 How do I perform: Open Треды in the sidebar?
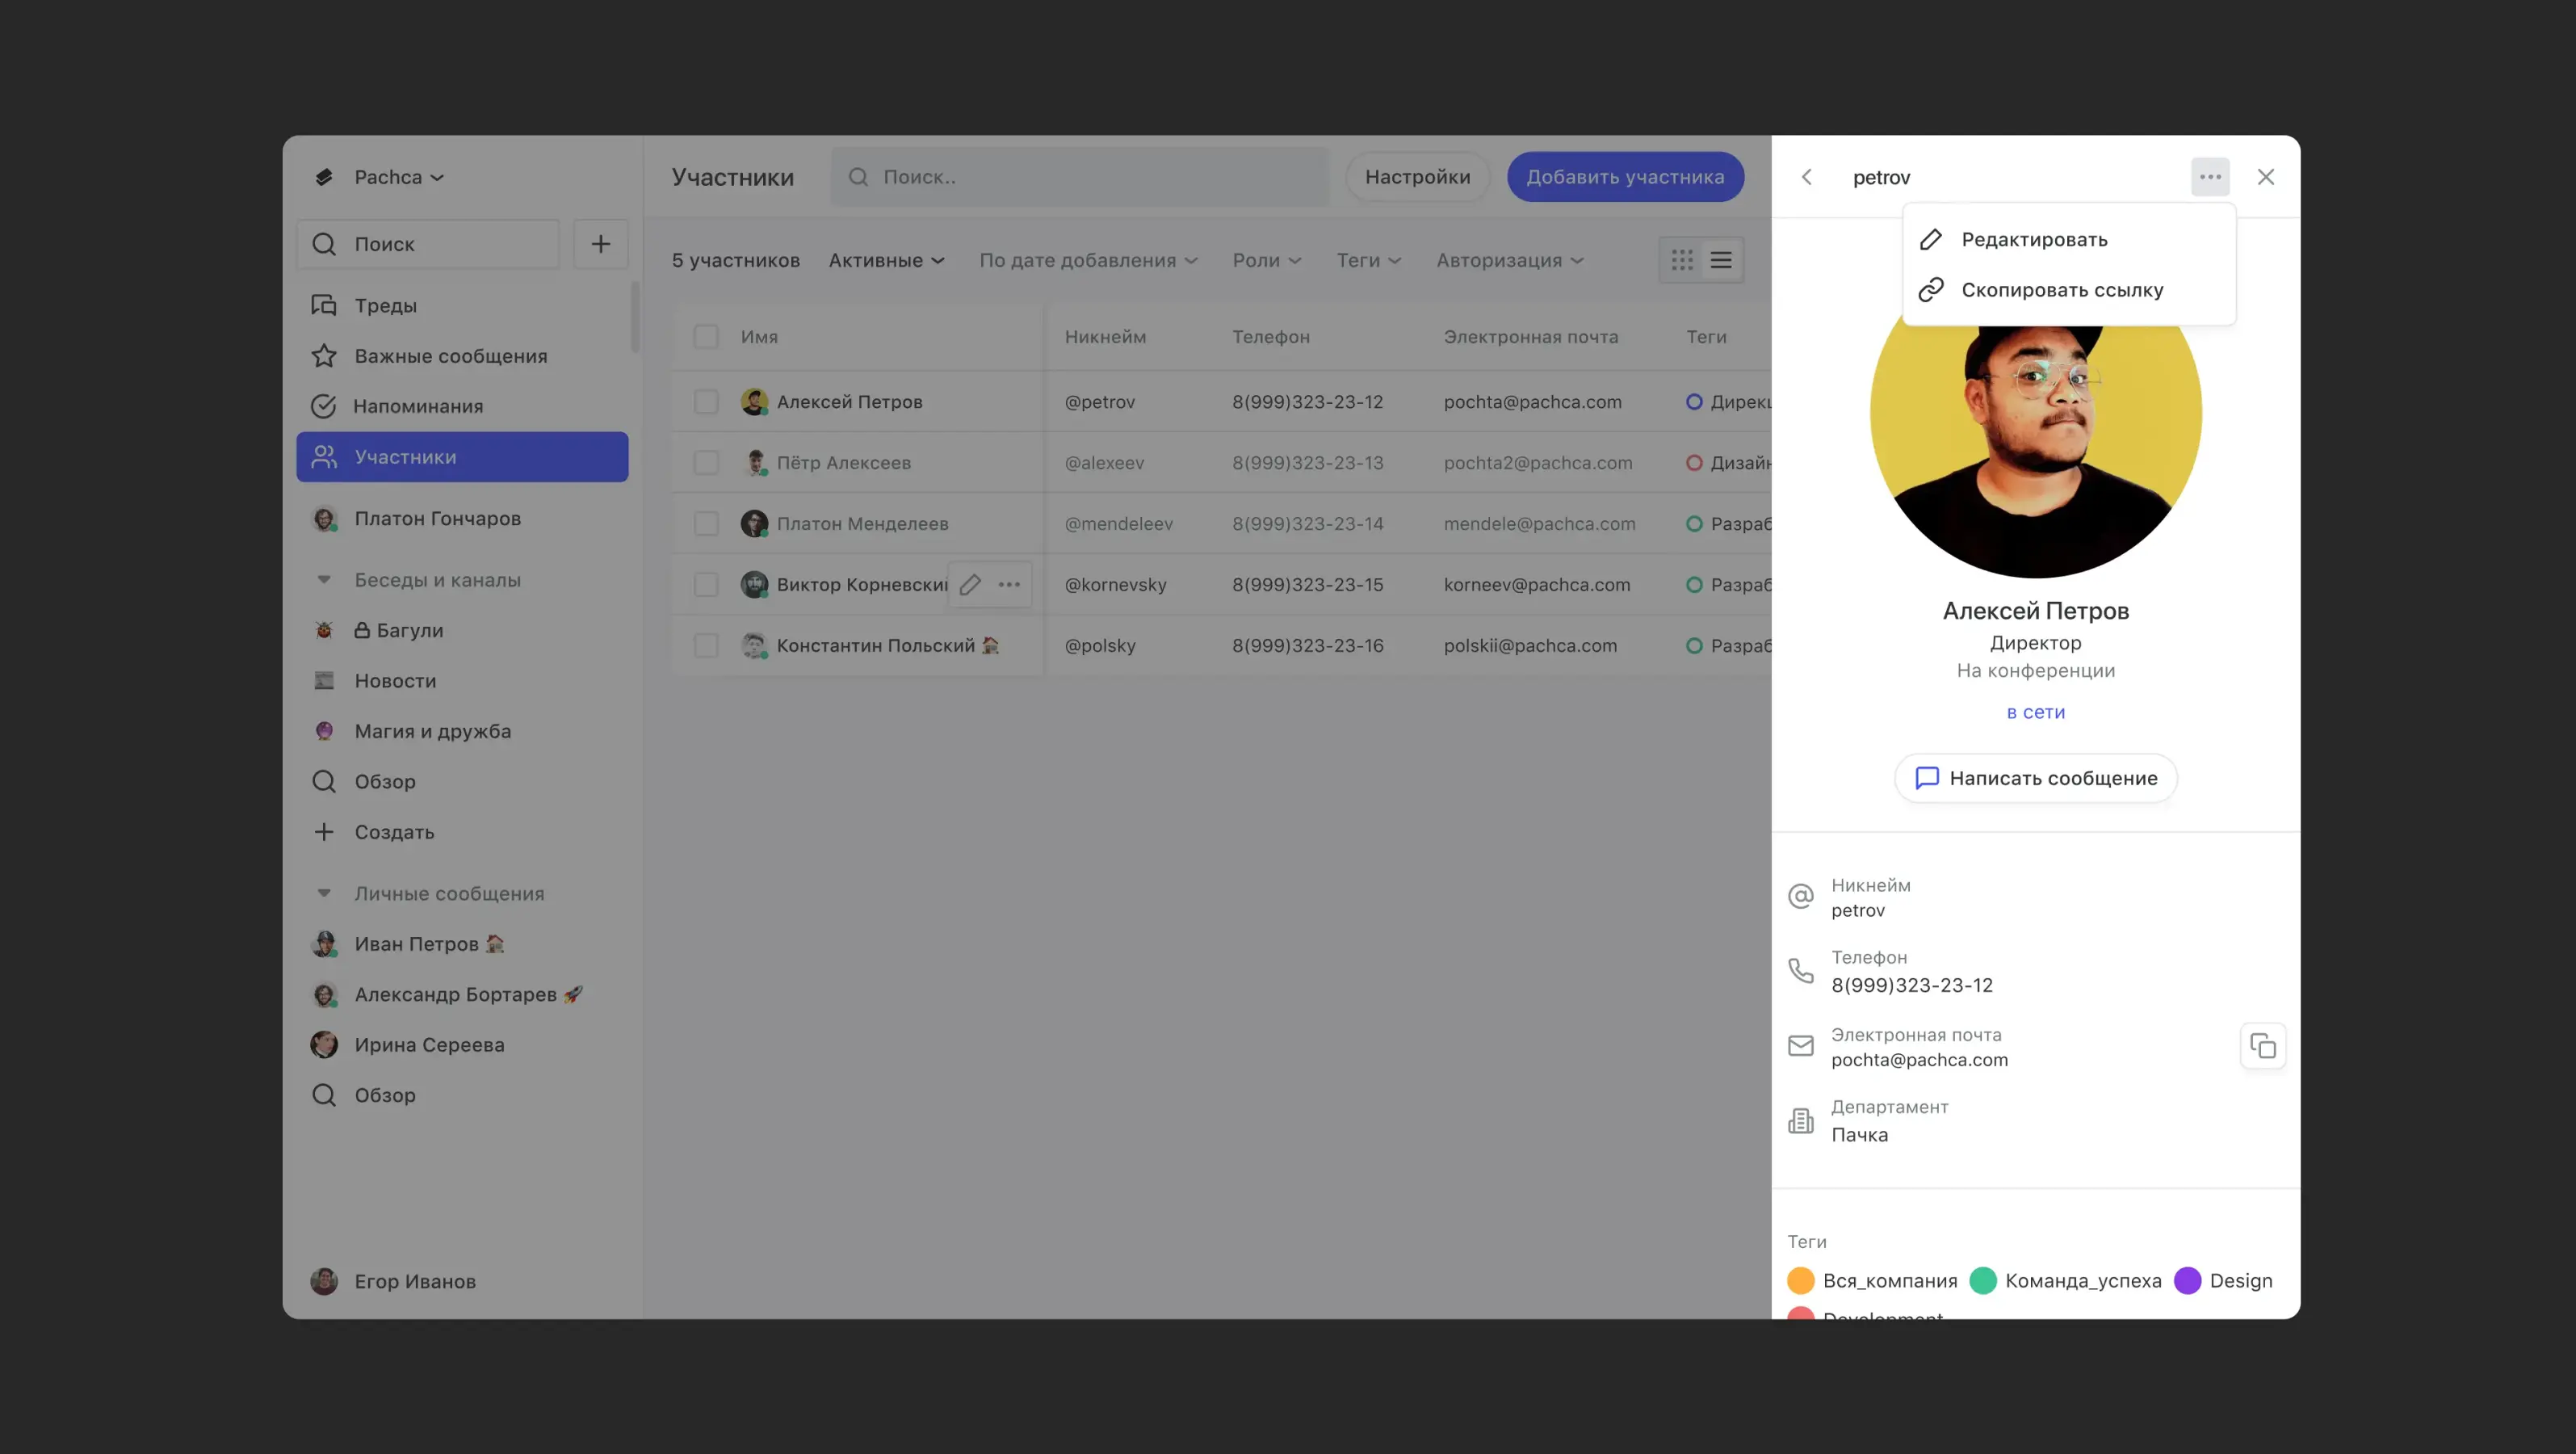385,305
